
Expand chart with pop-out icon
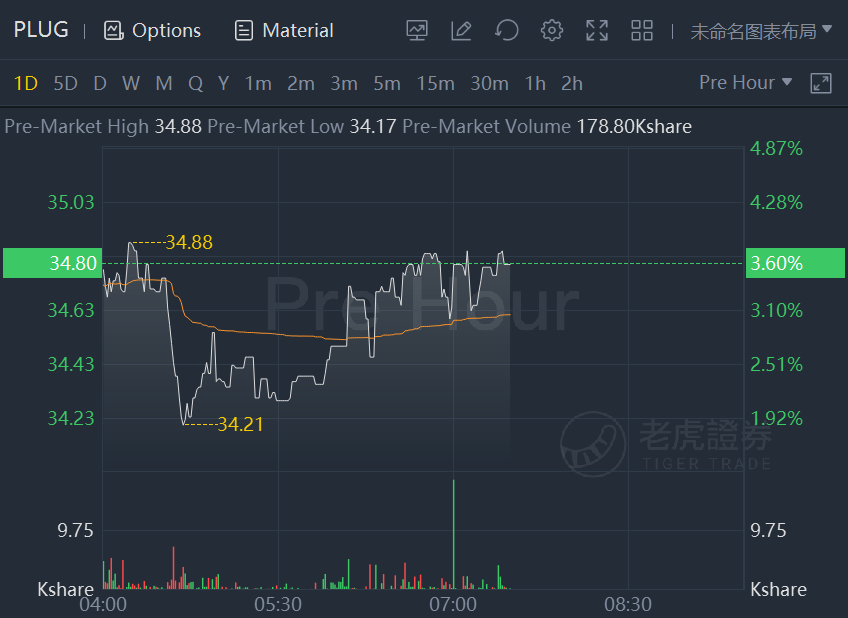coord(820,83)
